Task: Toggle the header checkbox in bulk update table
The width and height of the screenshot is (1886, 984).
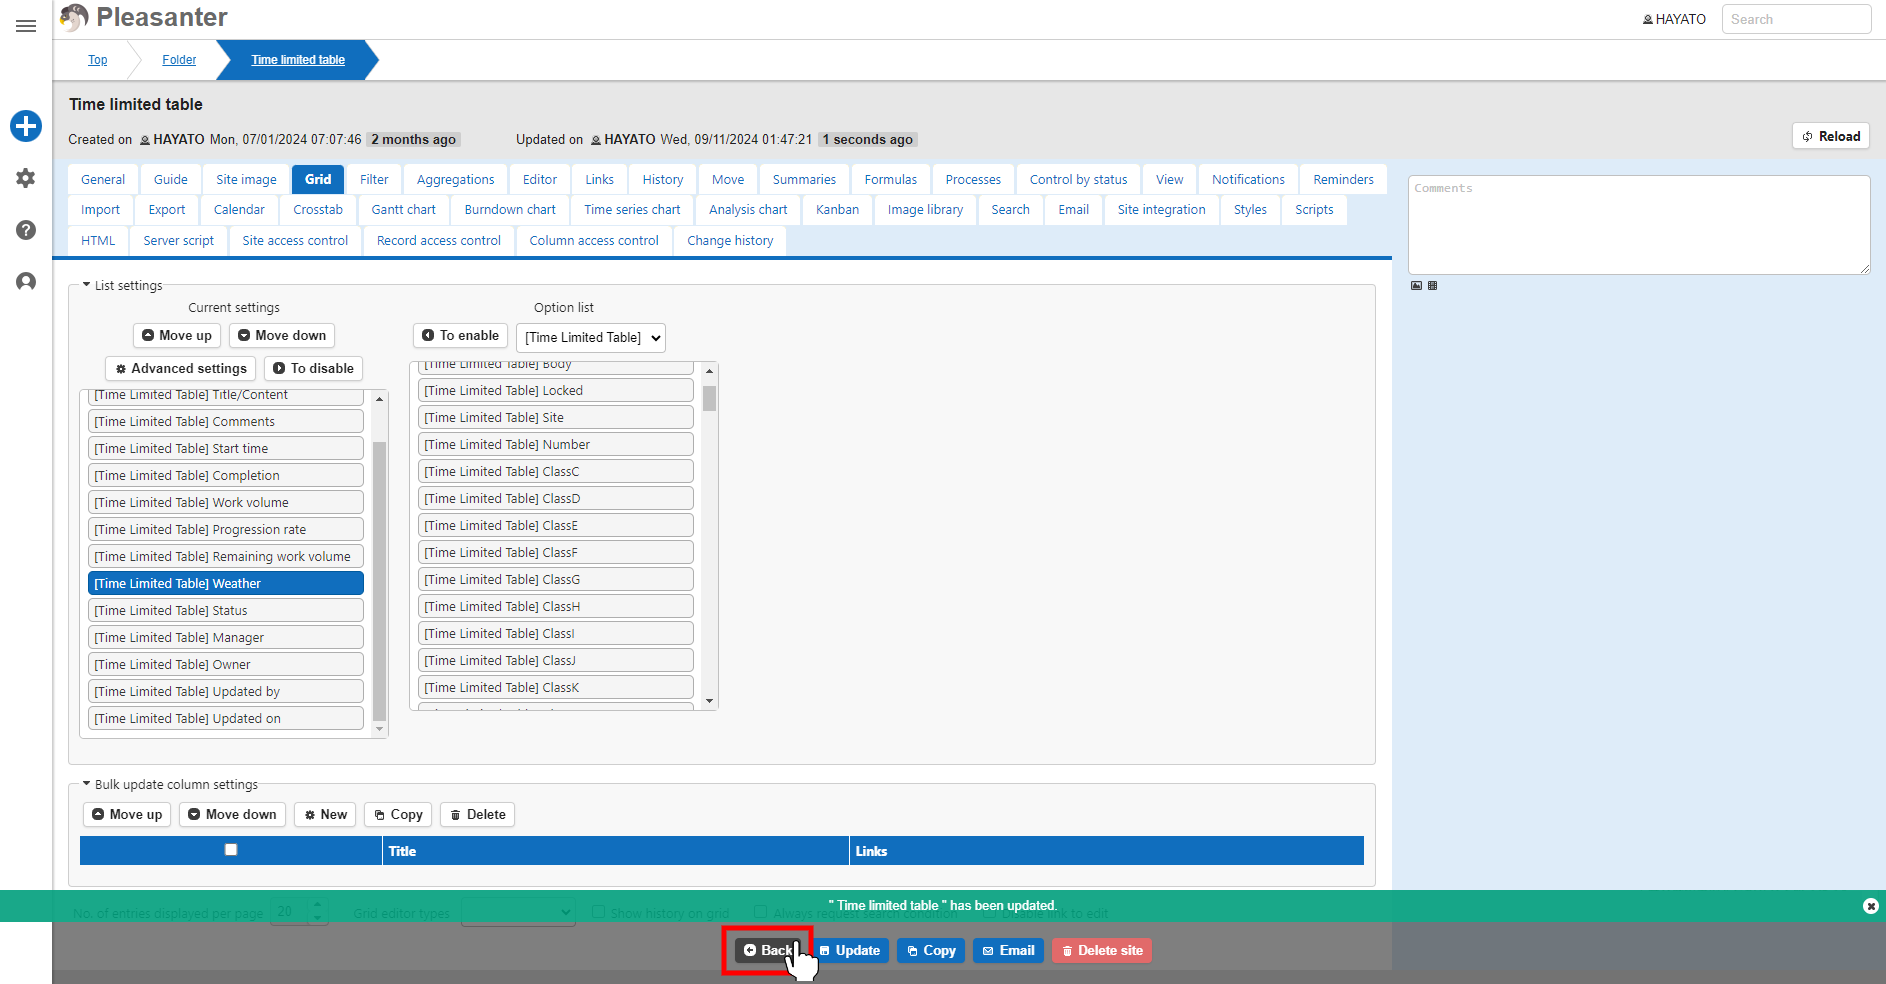Action: (231, 850)
